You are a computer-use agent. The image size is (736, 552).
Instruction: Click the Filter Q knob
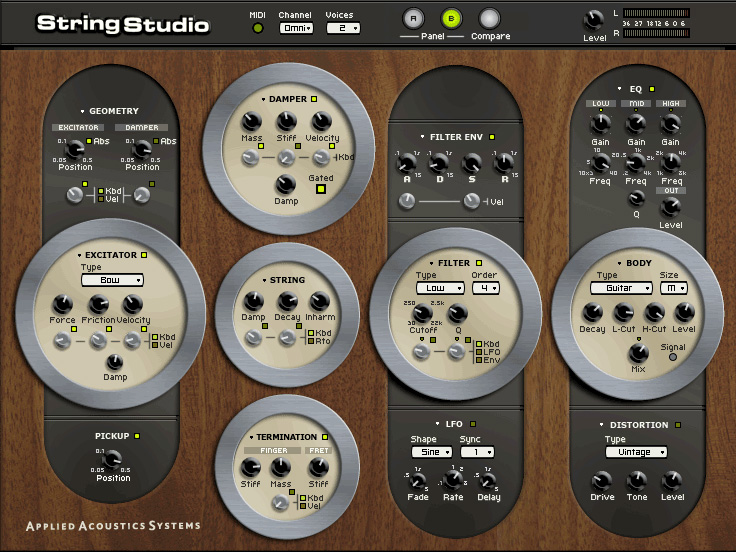click(x=458, y=313)
